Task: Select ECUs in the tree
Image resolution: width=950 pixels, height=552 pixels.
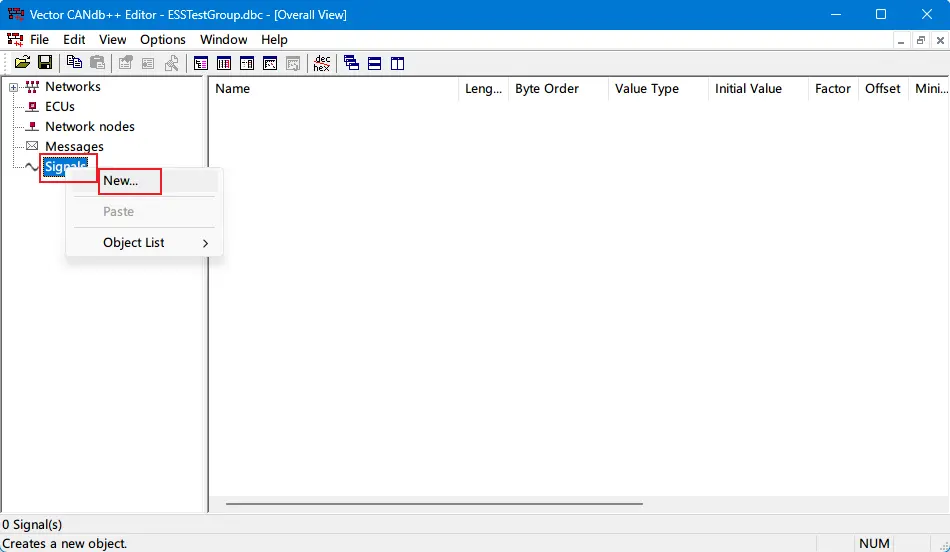Action: click(x=60, y=106)
